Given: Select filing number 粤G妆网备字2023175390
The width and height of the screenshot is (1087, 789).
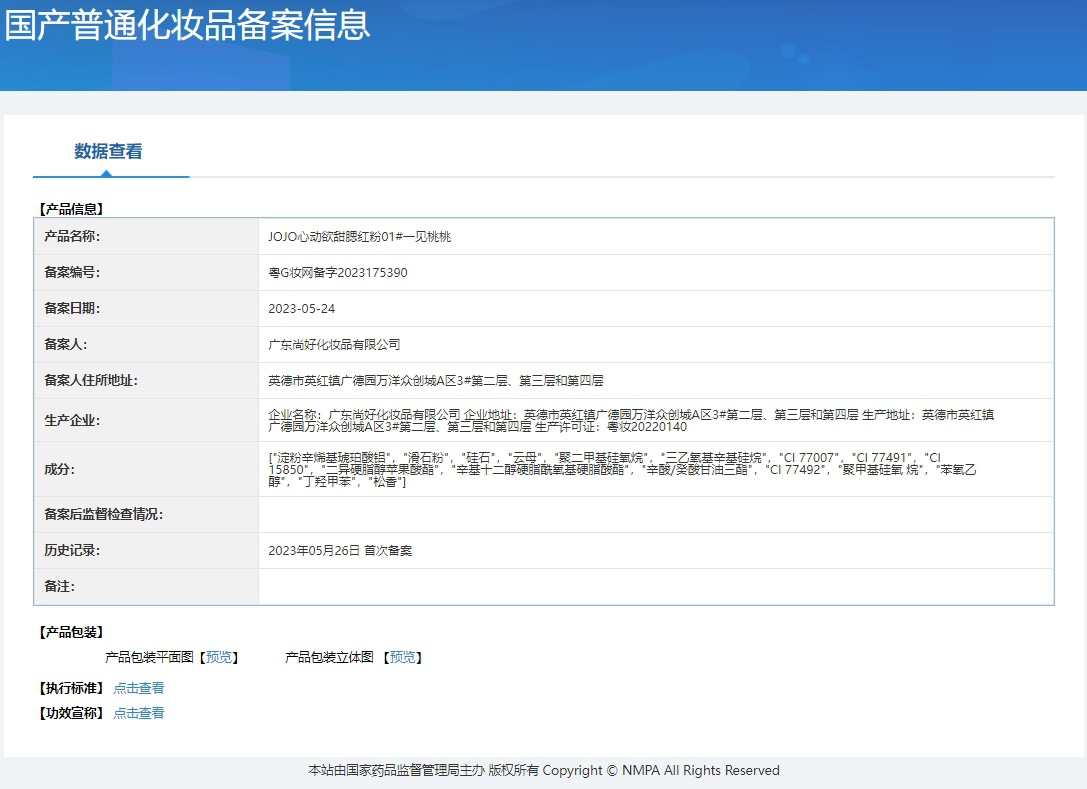Looking at the screenshot, I should tap(338, 273).
